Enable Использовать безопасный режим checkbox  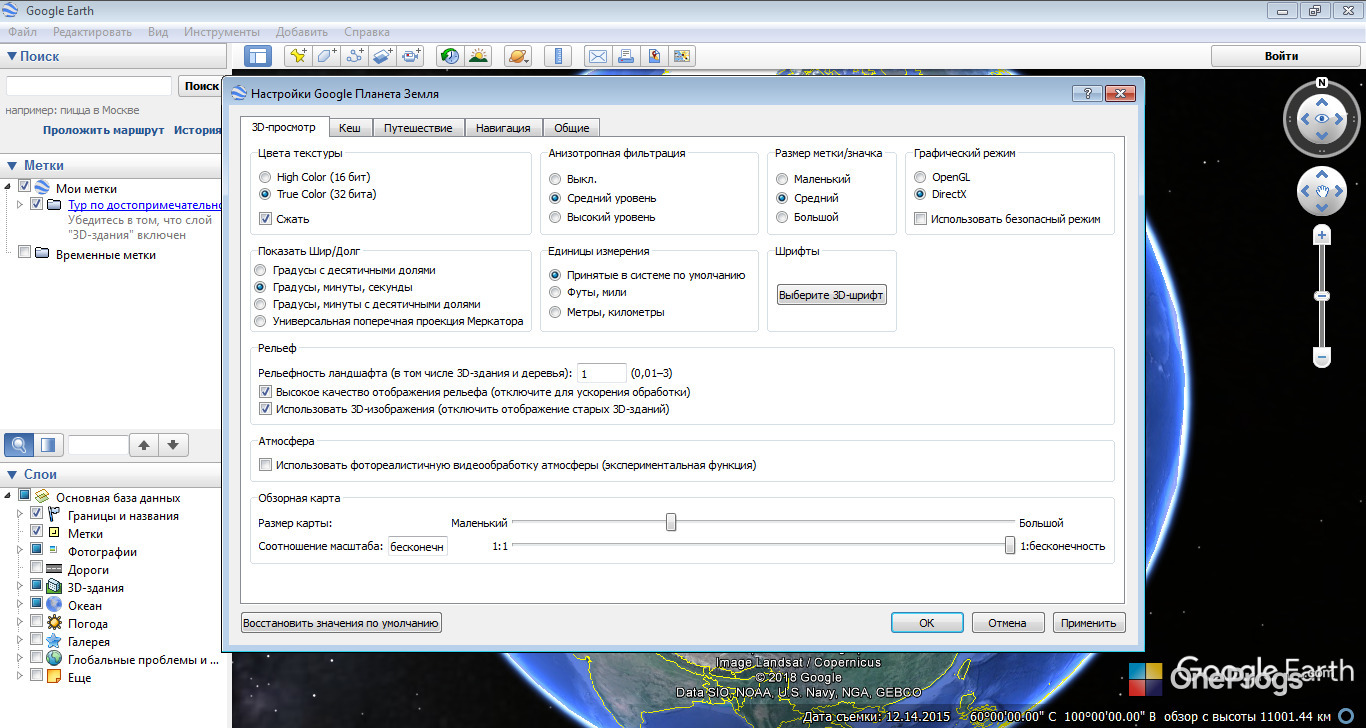pos(920,219)
